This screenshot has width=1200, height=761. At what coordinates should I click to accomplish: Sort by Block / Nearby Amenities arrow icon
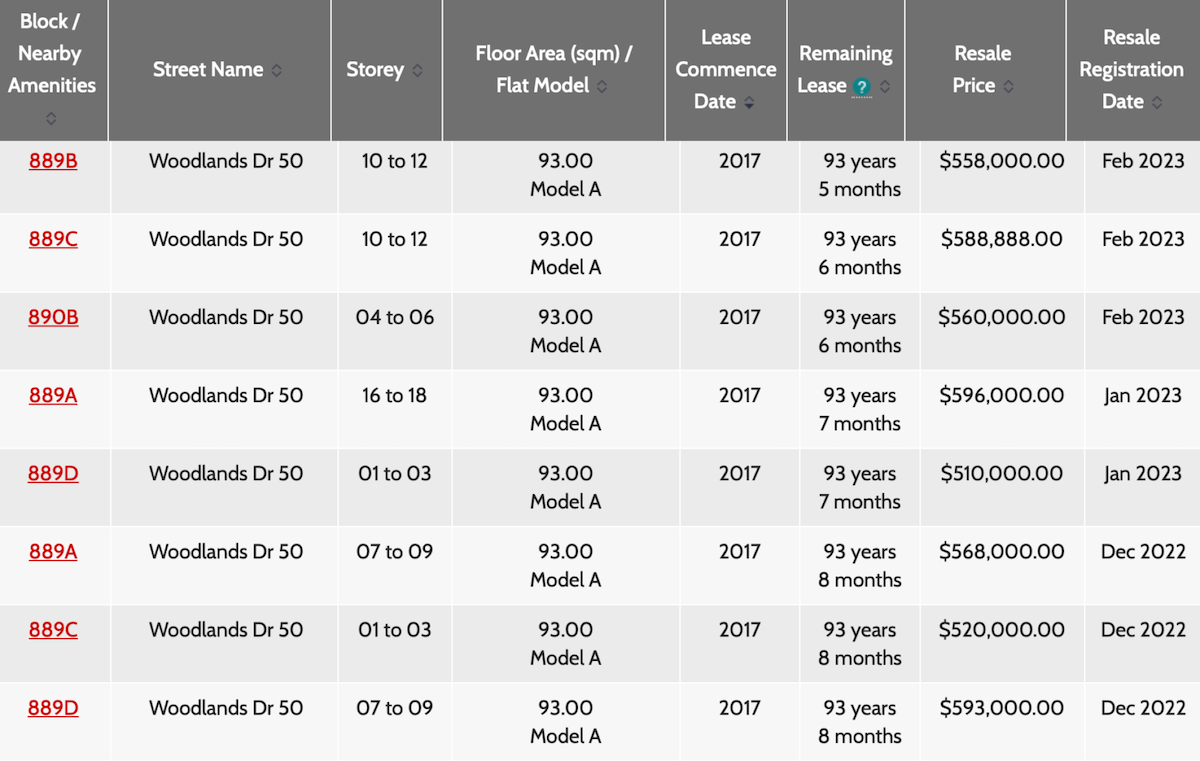tap(51, 118)
